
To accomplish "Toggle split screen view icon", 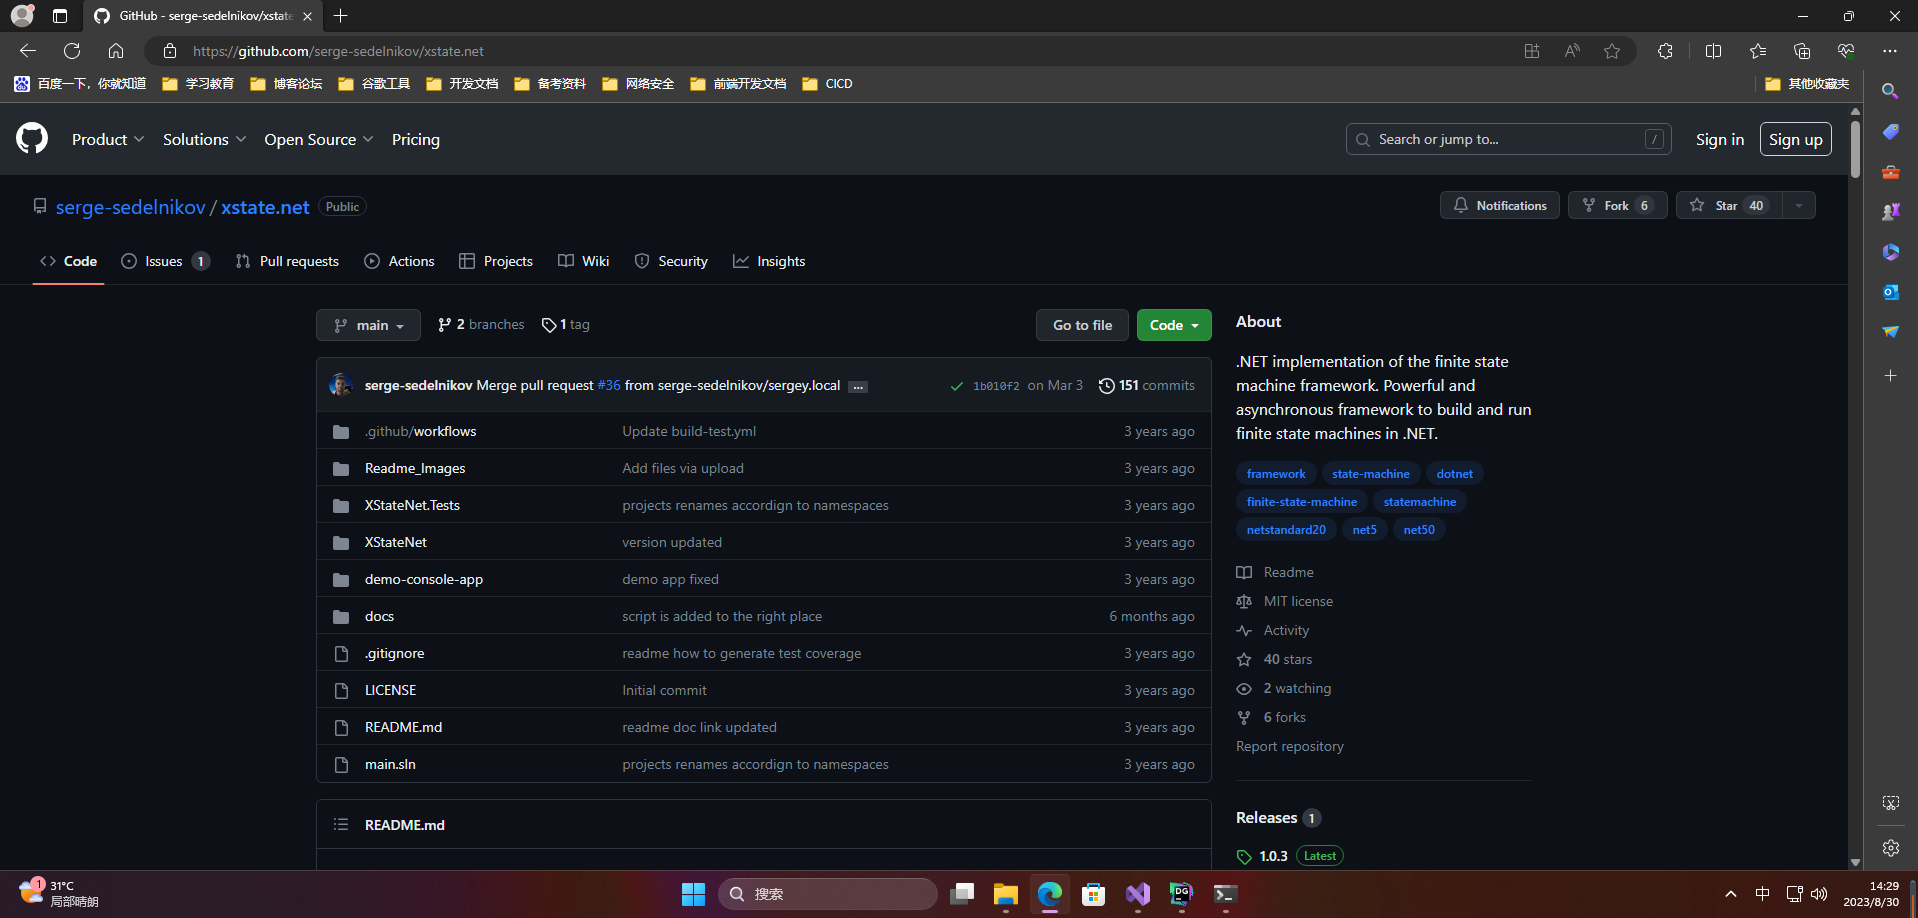I will (x=1713, y=51).
